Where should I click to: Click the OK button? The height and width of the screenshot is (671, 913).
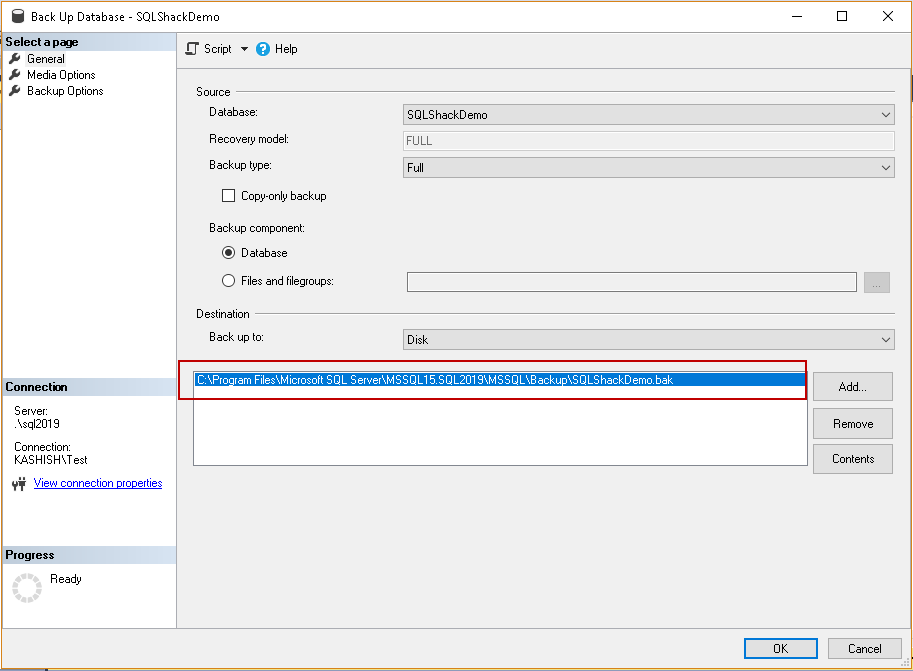(780, 649)
